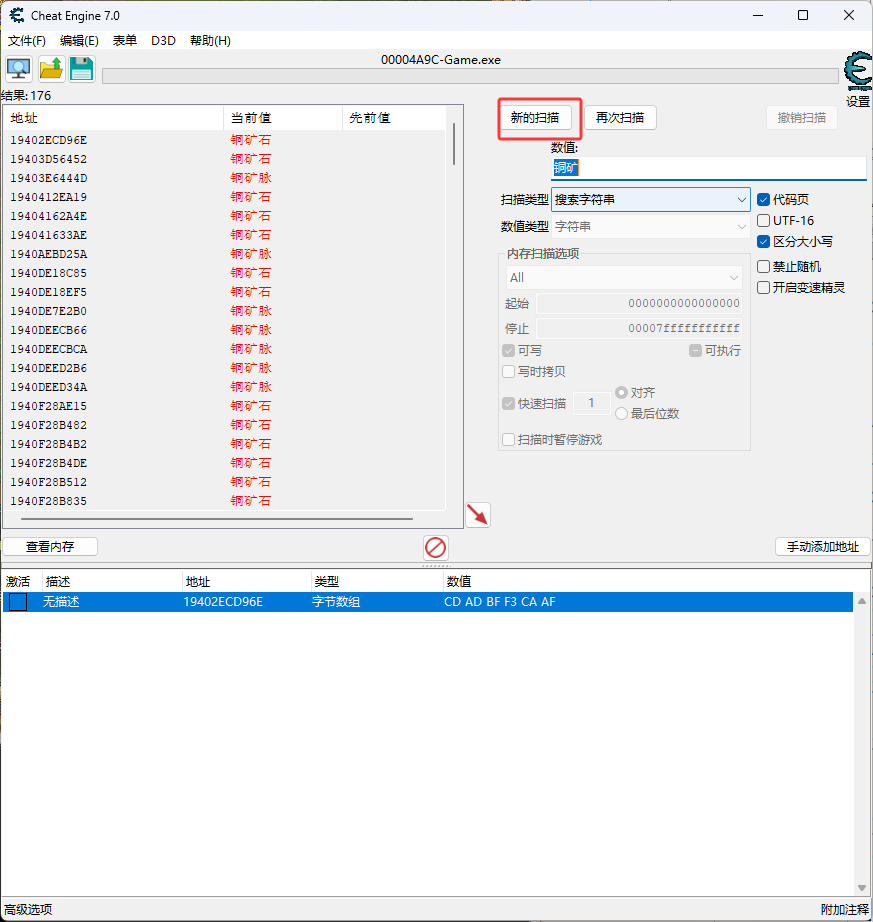873x922 pixels.
Task: Toggle the activate box for 无描述 entry
Action: 18,602
